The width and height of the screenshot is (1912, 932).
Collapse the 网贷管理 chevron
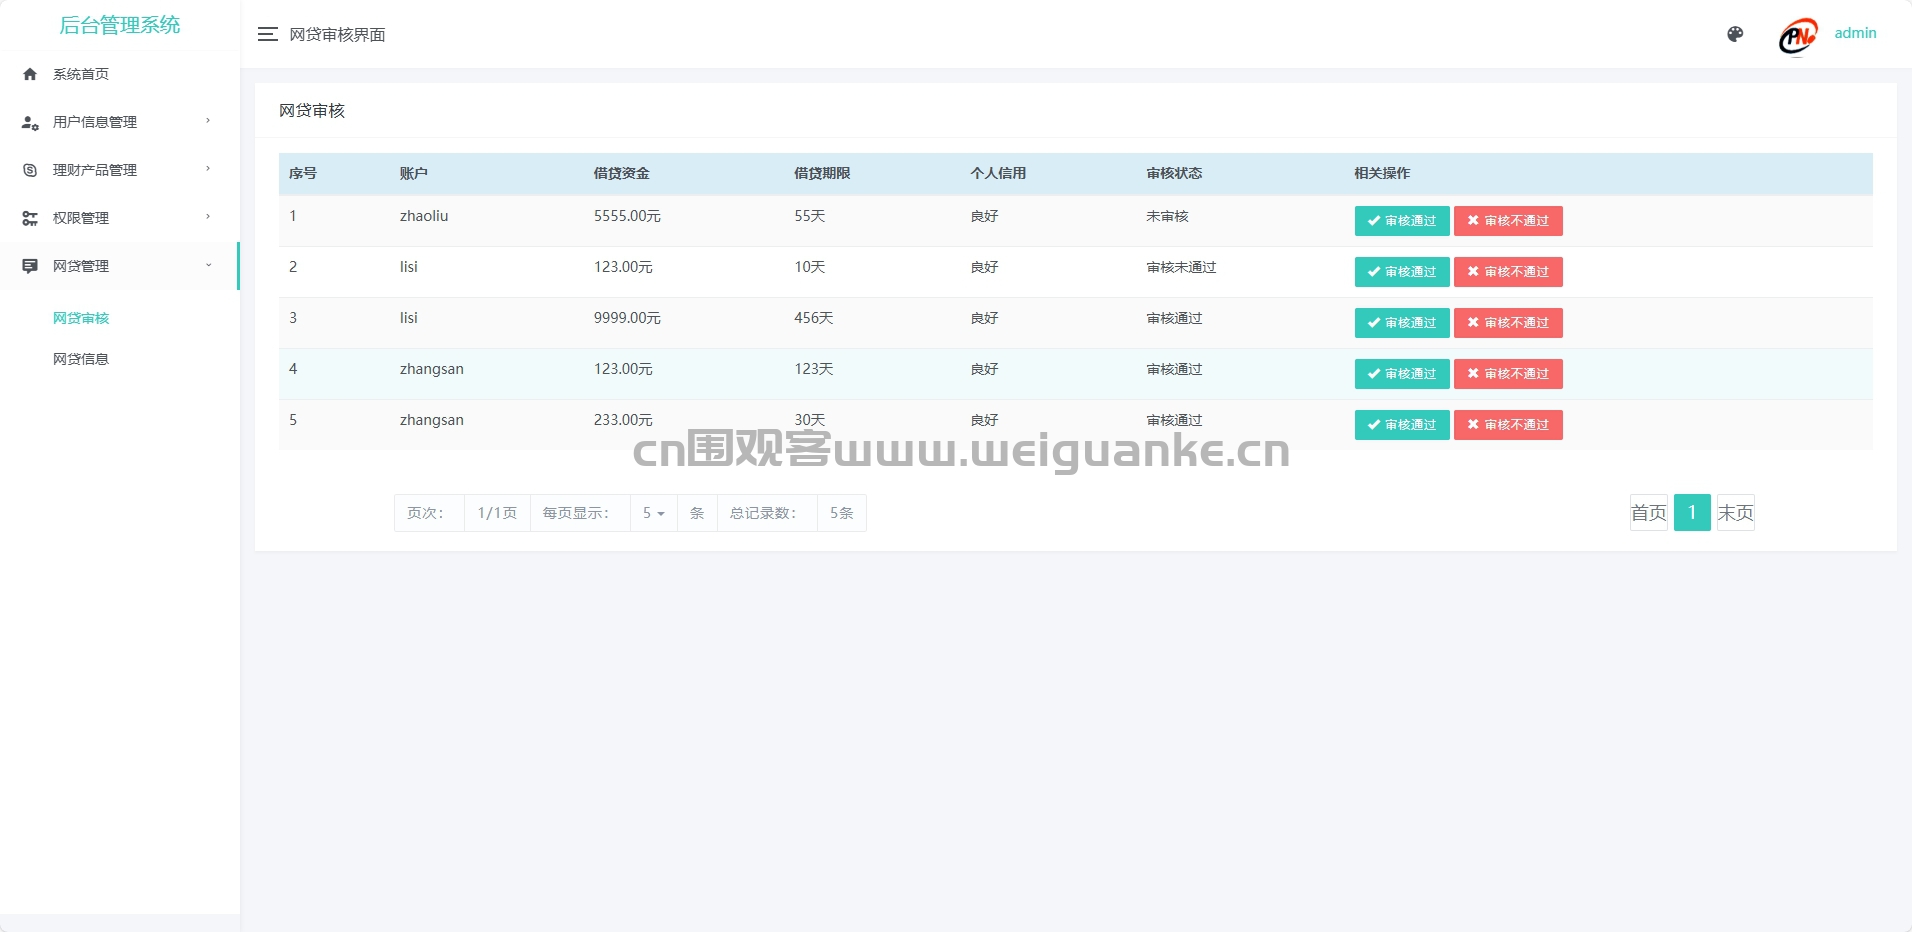(x=208, y=265)
